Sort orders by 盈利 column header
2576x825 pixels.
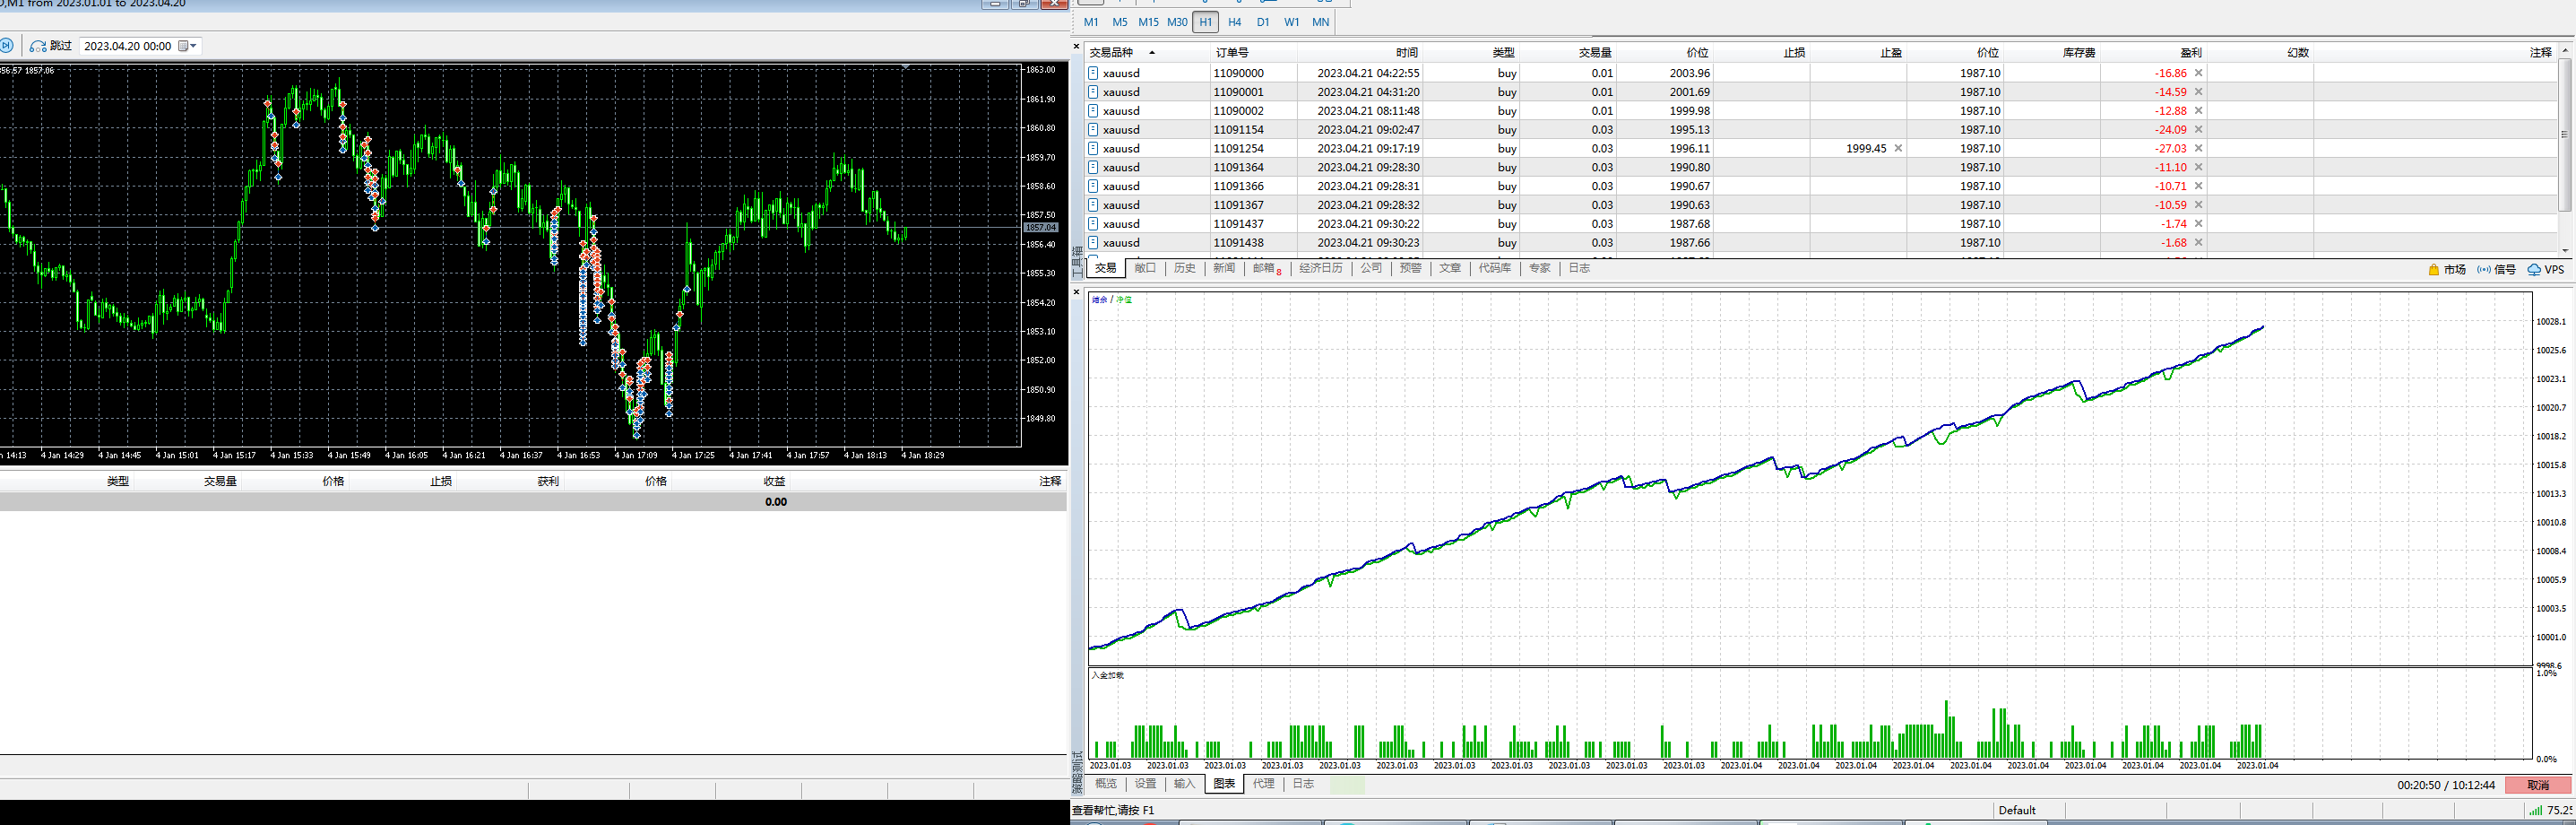[2190, 52]
